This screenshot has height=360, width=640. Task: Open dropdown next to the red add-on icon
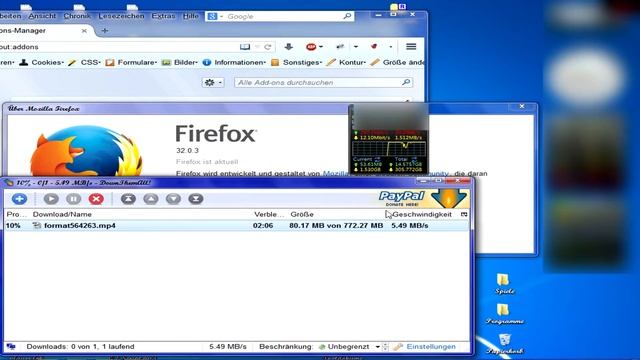[x=391, y=47]
